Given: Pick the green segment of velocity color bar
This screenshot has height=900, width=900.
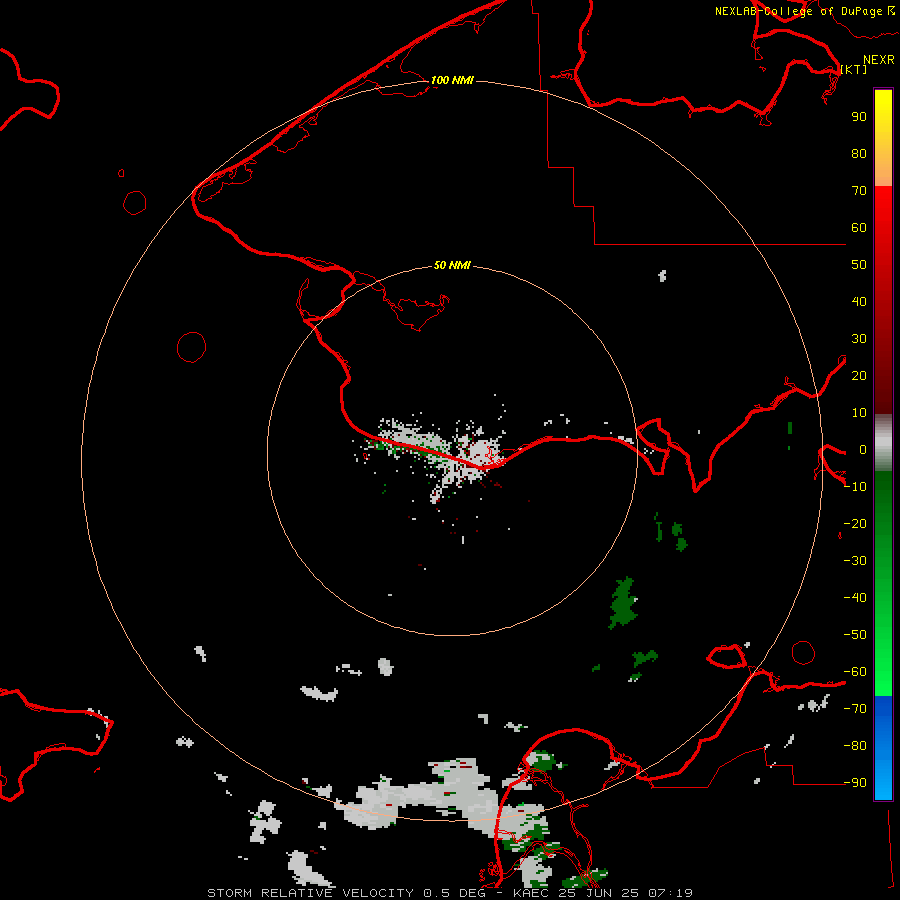Looking at the screenshot, I should [x=883, y=583].
